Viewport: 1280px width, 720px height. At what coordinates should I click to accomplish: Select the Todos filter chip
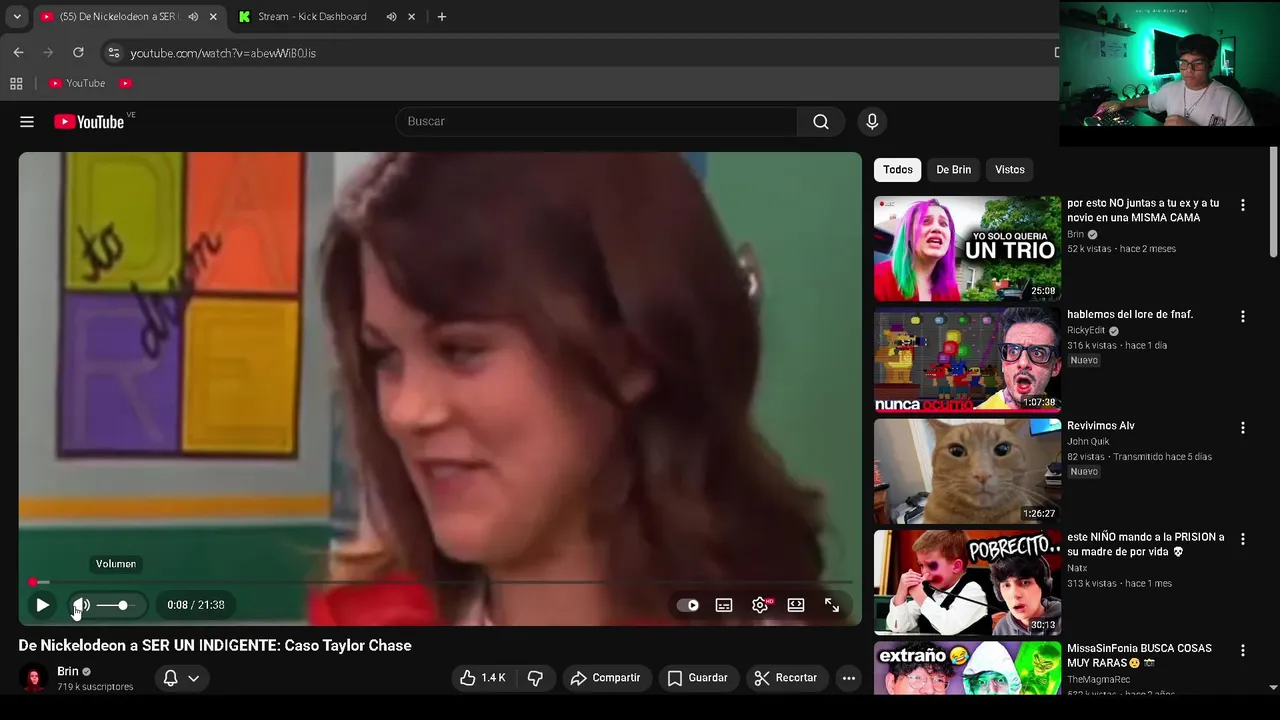coord(898,170)
